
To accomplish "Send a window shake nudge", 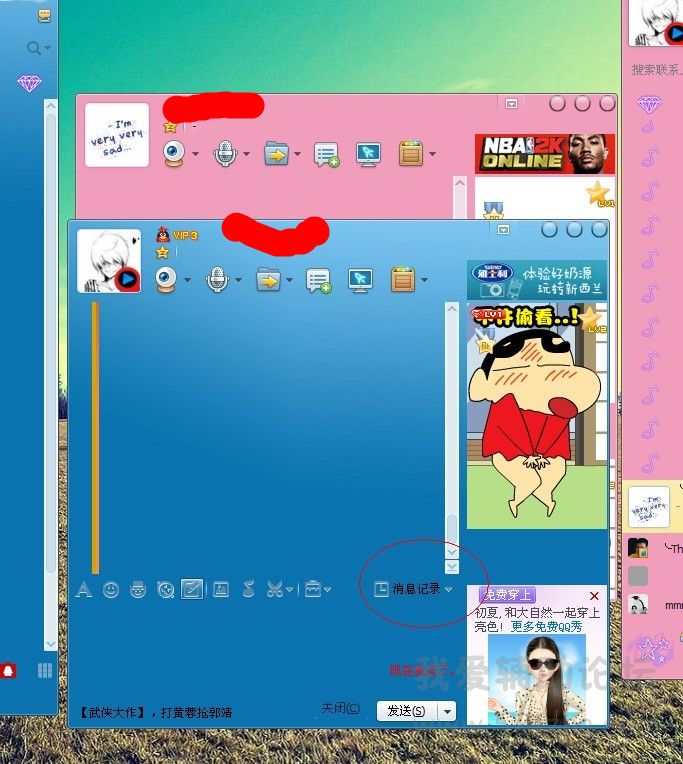I will point(166,590).
